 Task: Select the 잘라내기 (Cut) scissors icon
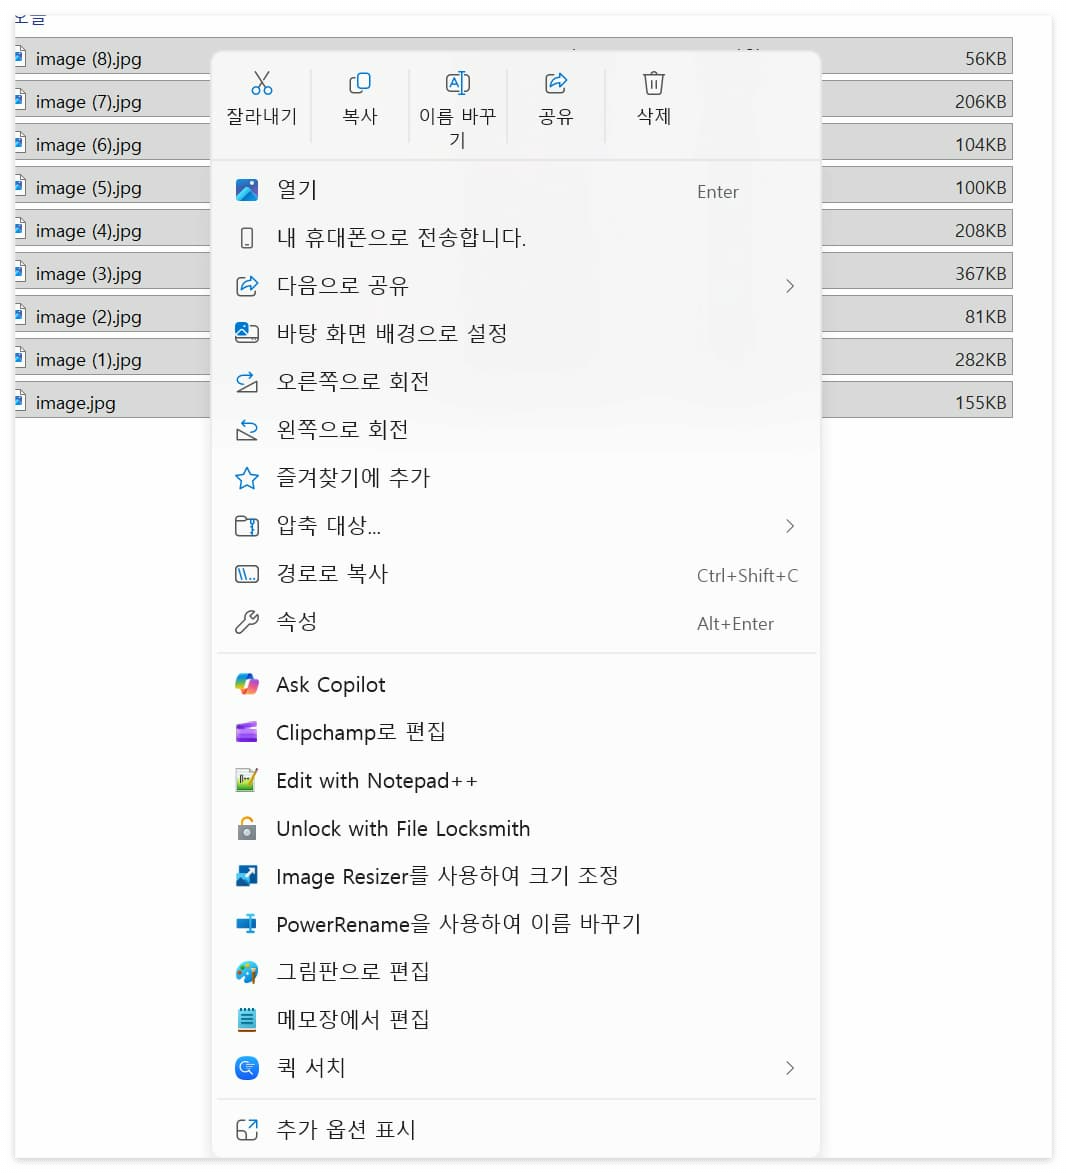click(262, 83)
